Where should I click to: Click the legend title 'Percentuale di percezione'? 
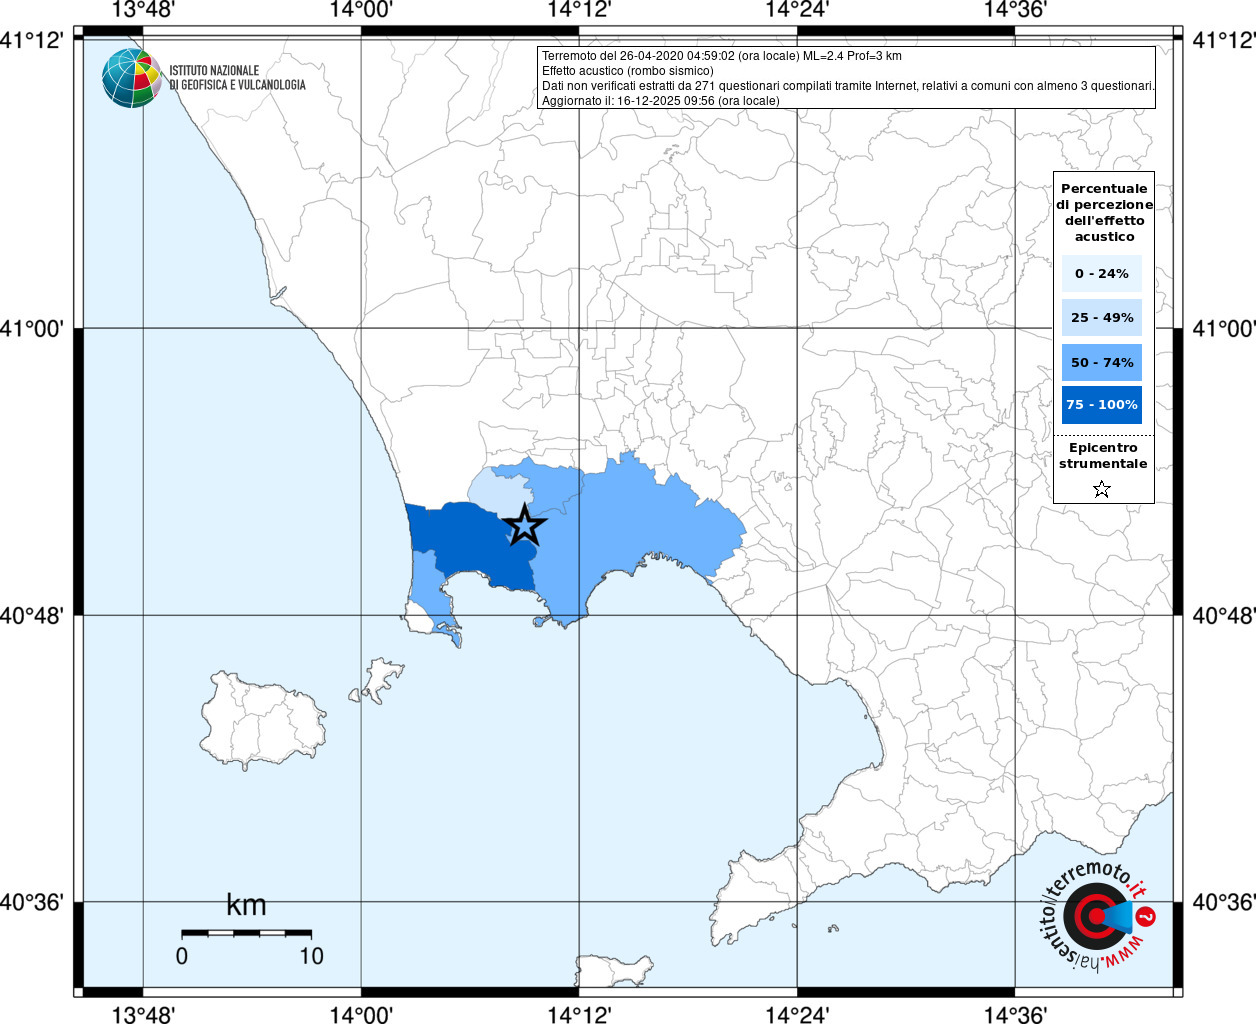click(1104, 213)
